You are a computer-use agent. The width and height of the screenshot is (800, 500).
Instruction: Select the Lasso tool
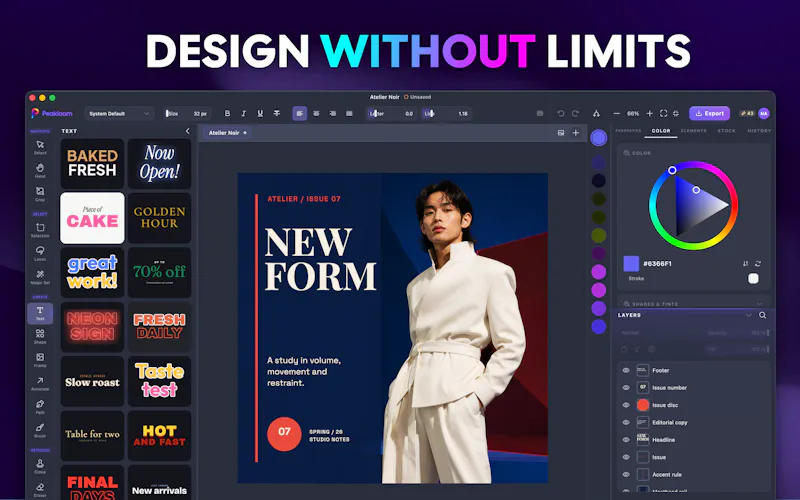click(x=40, y=253)
